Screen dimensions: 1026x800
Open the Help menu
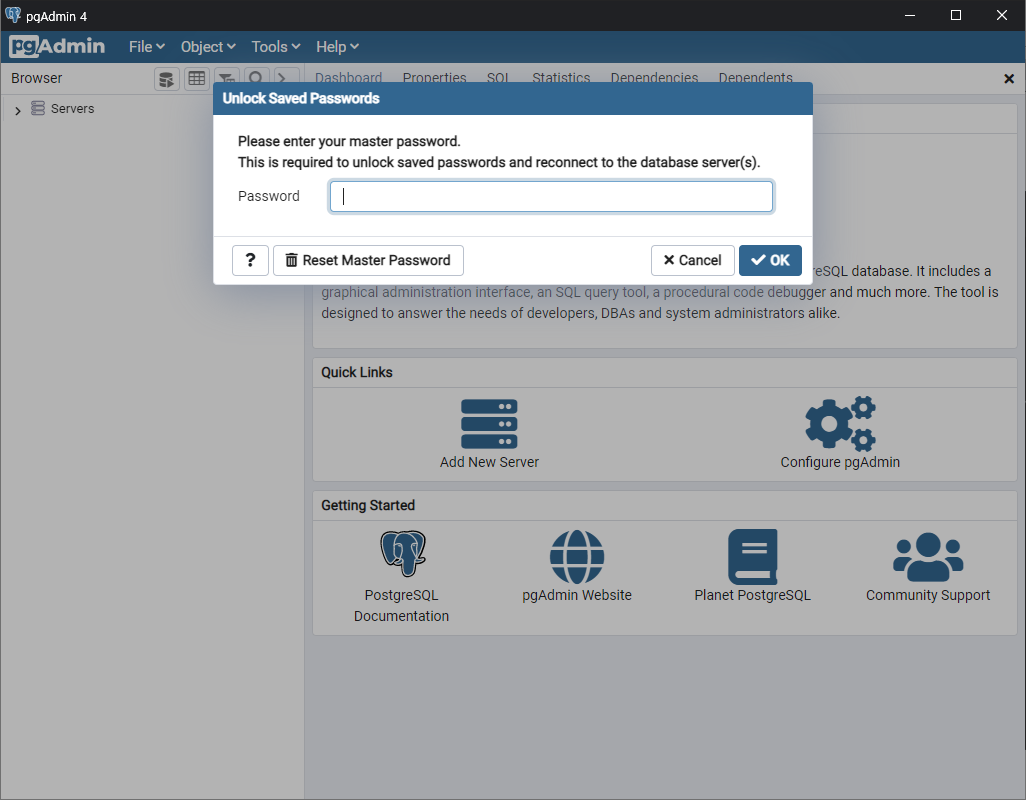pos(337,46)
